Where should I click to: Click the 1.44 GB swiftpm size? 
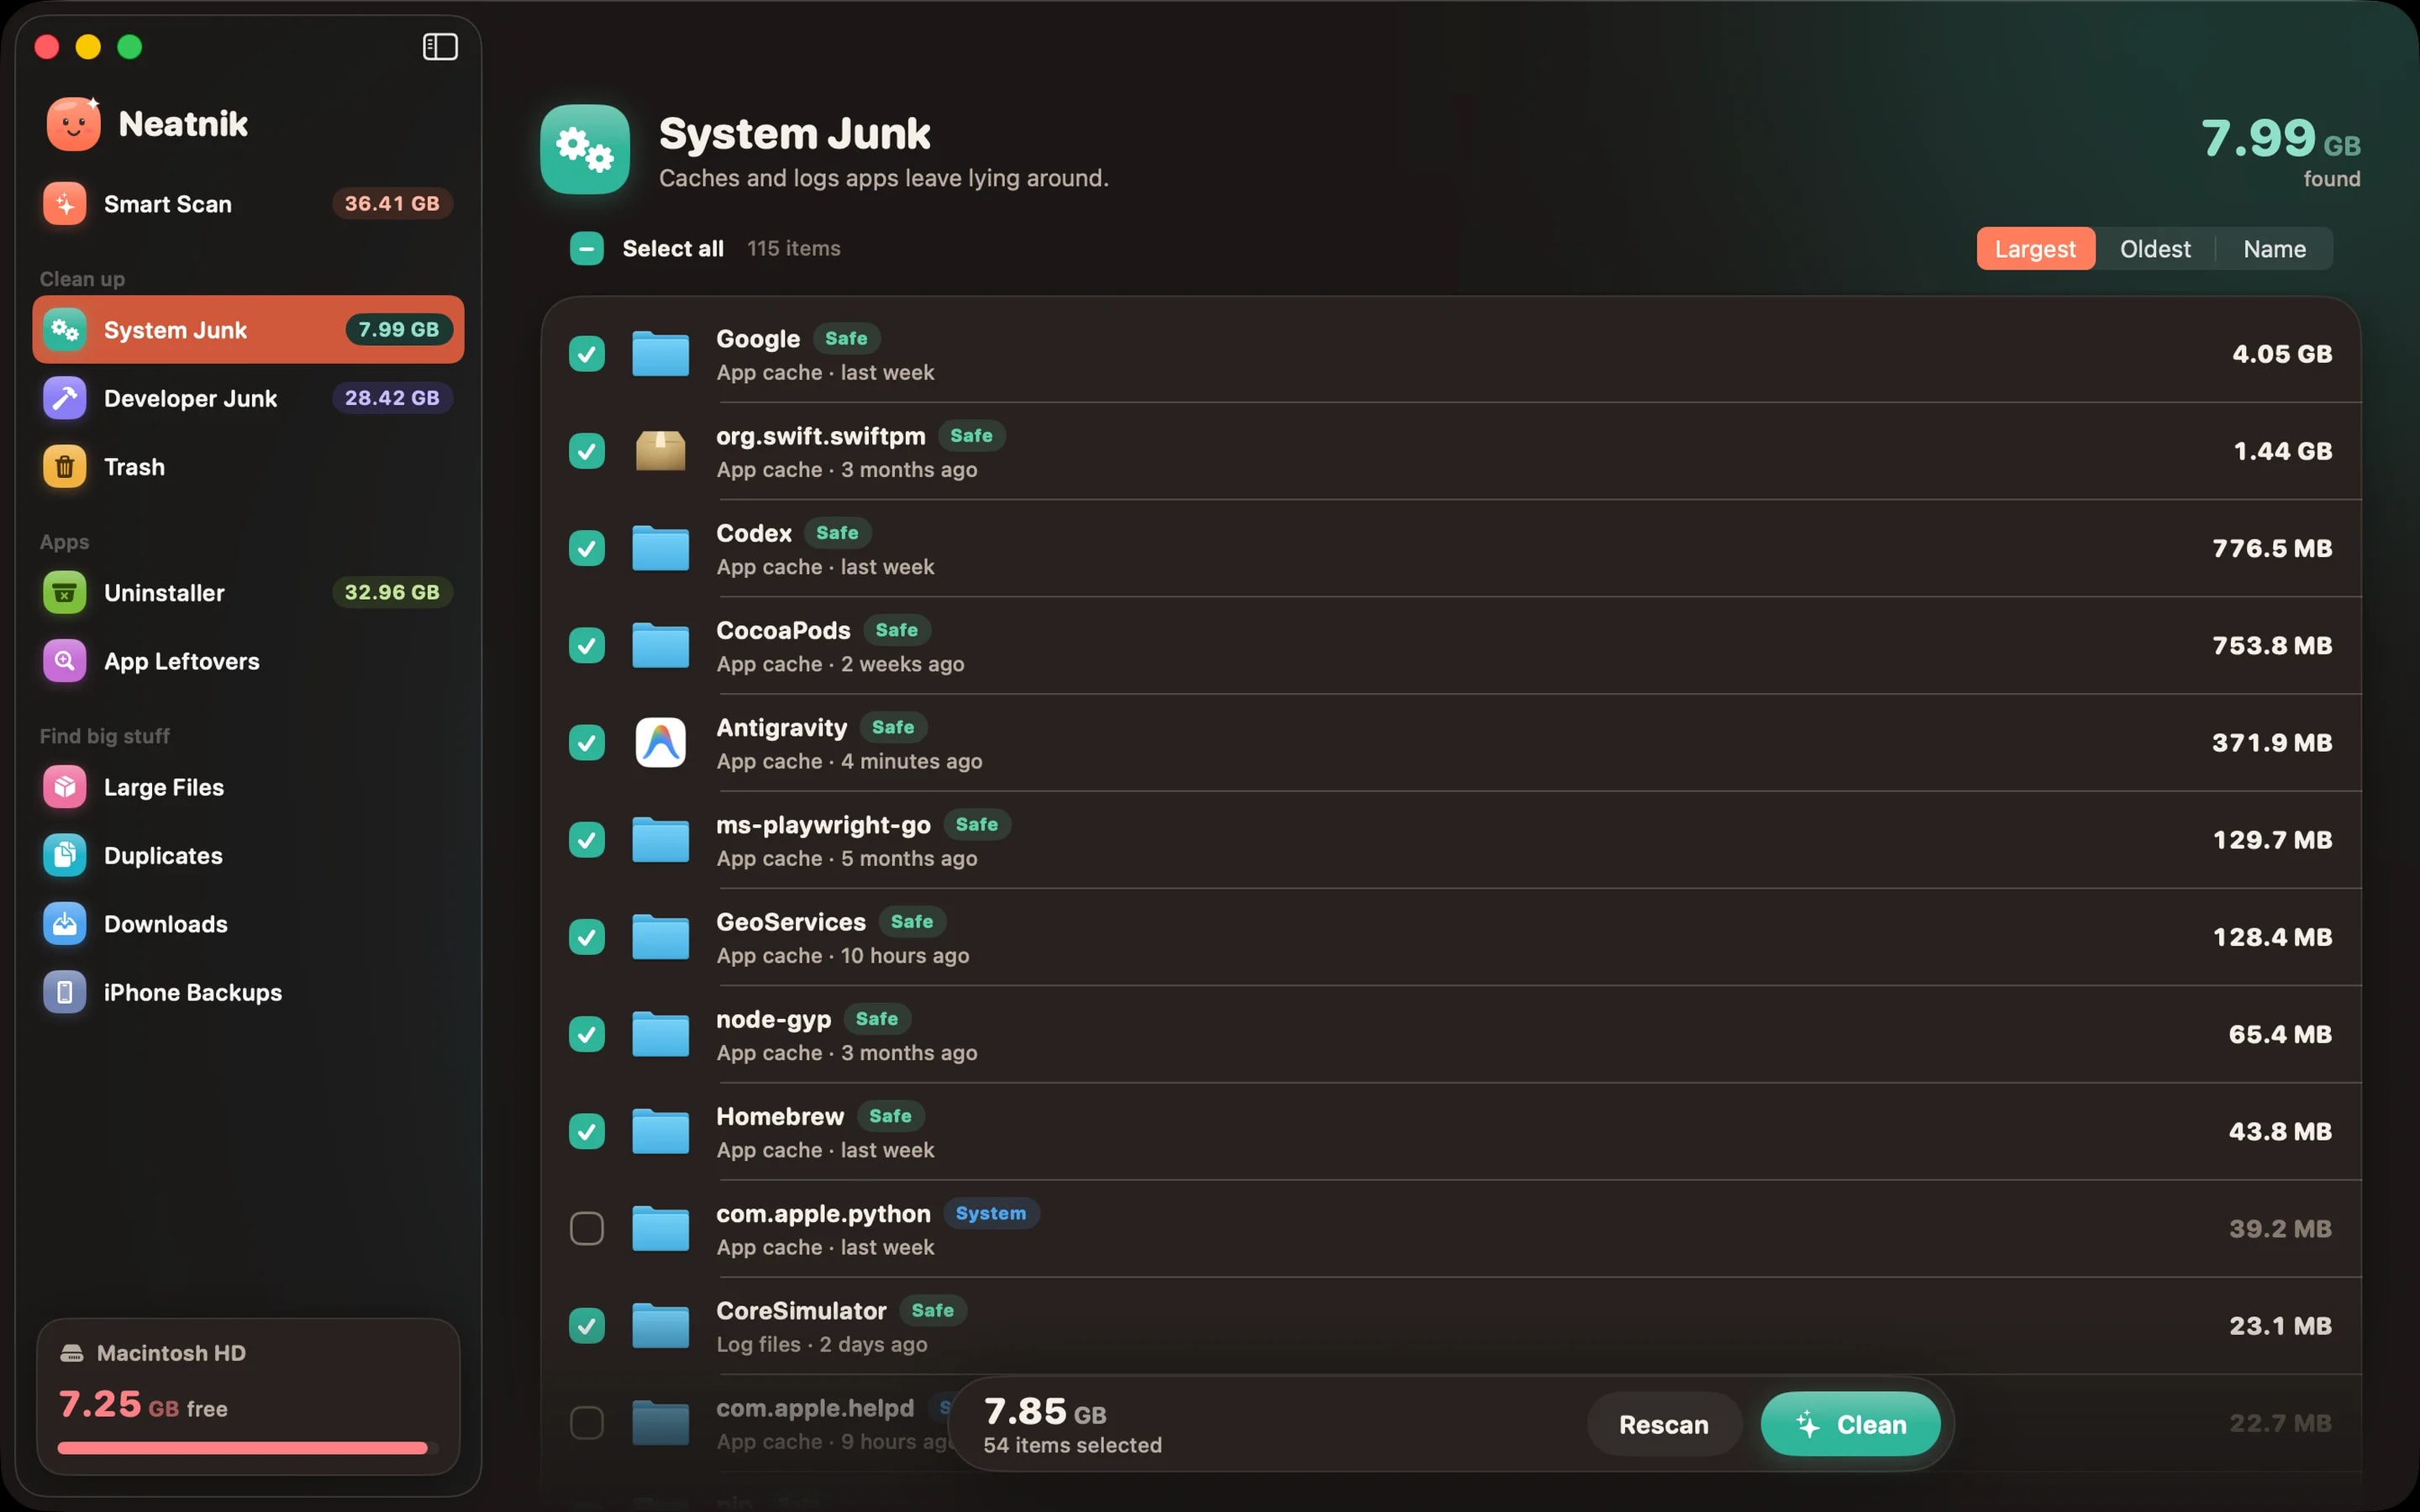point(2283,451)
